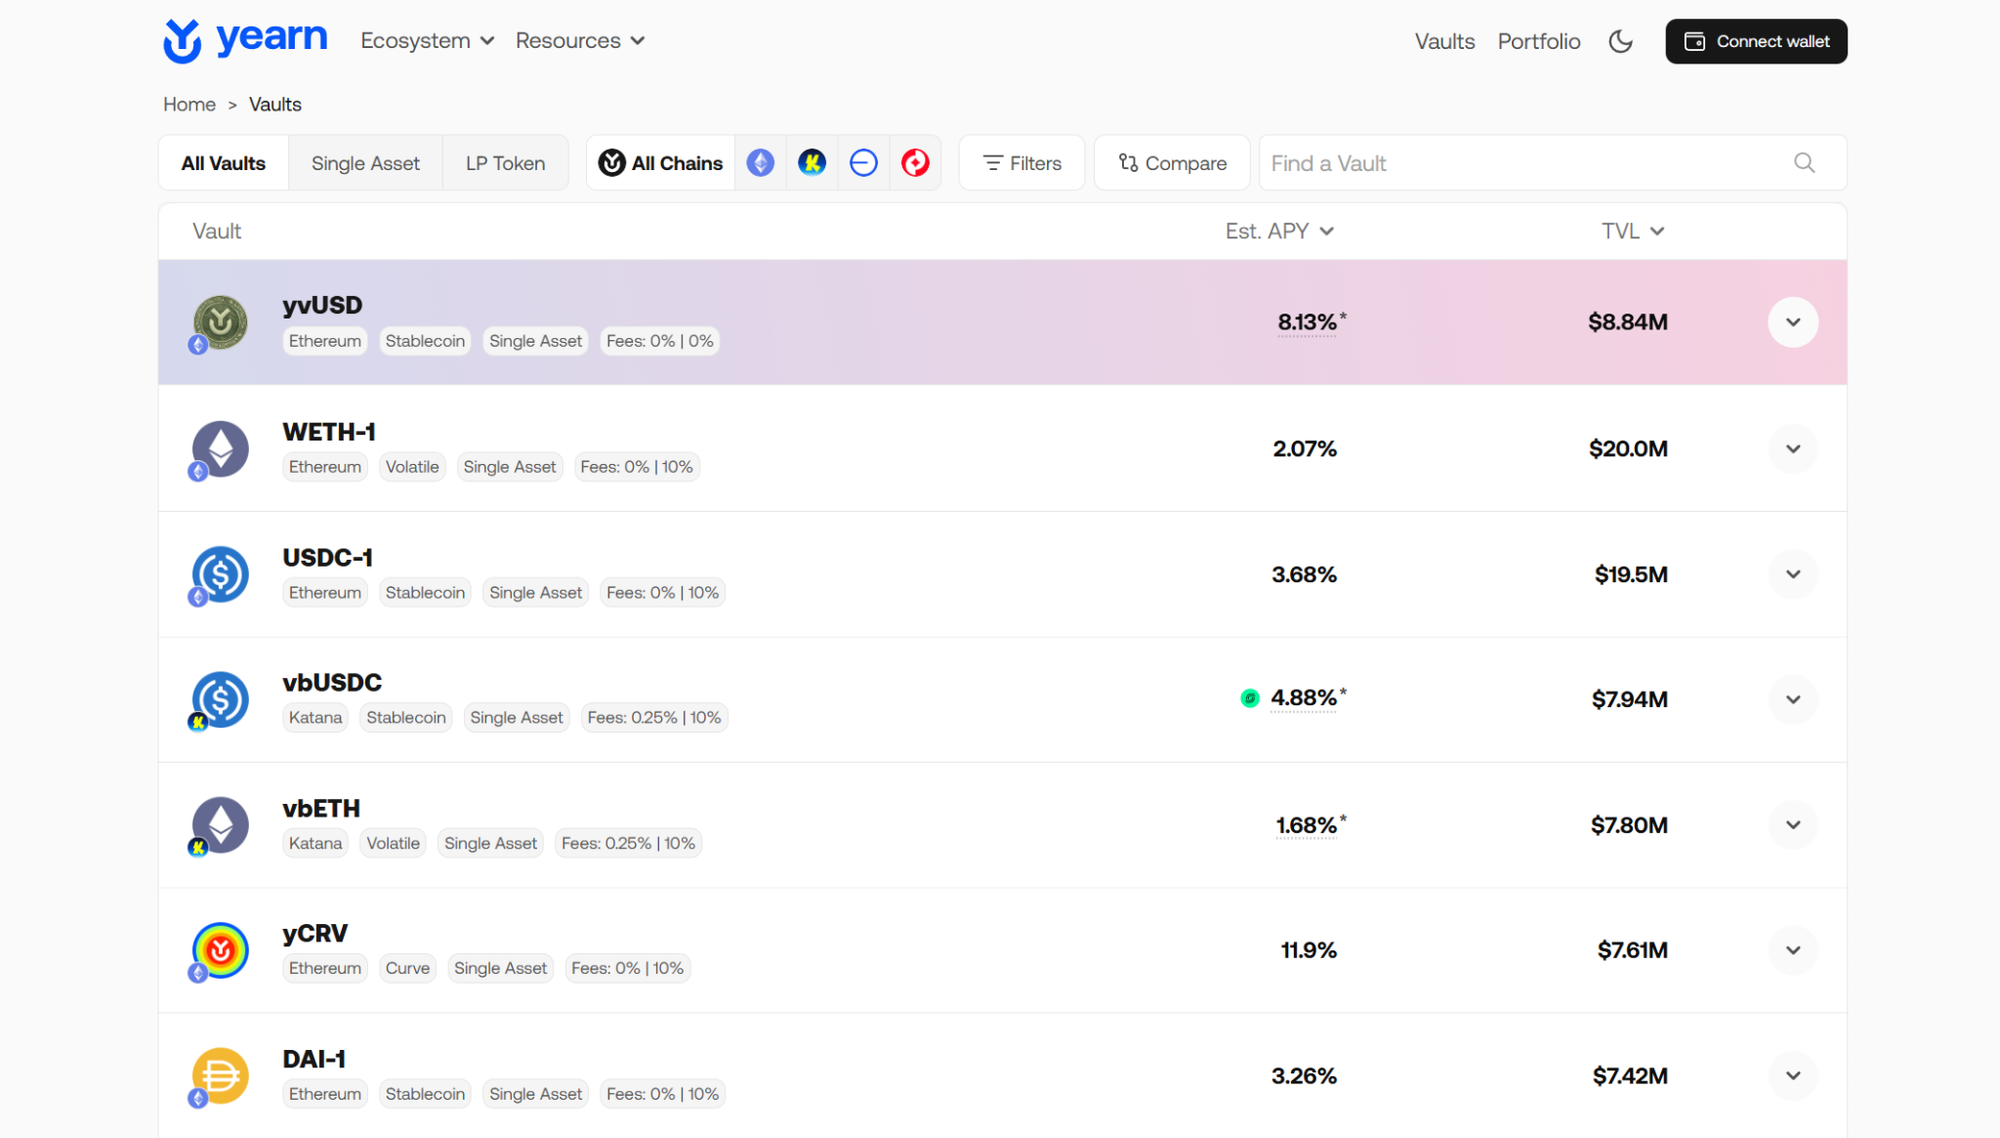Viewport: 2000px width, 1138px height.
Task: Click the $19.5M TVL value
Action: 1631,574
